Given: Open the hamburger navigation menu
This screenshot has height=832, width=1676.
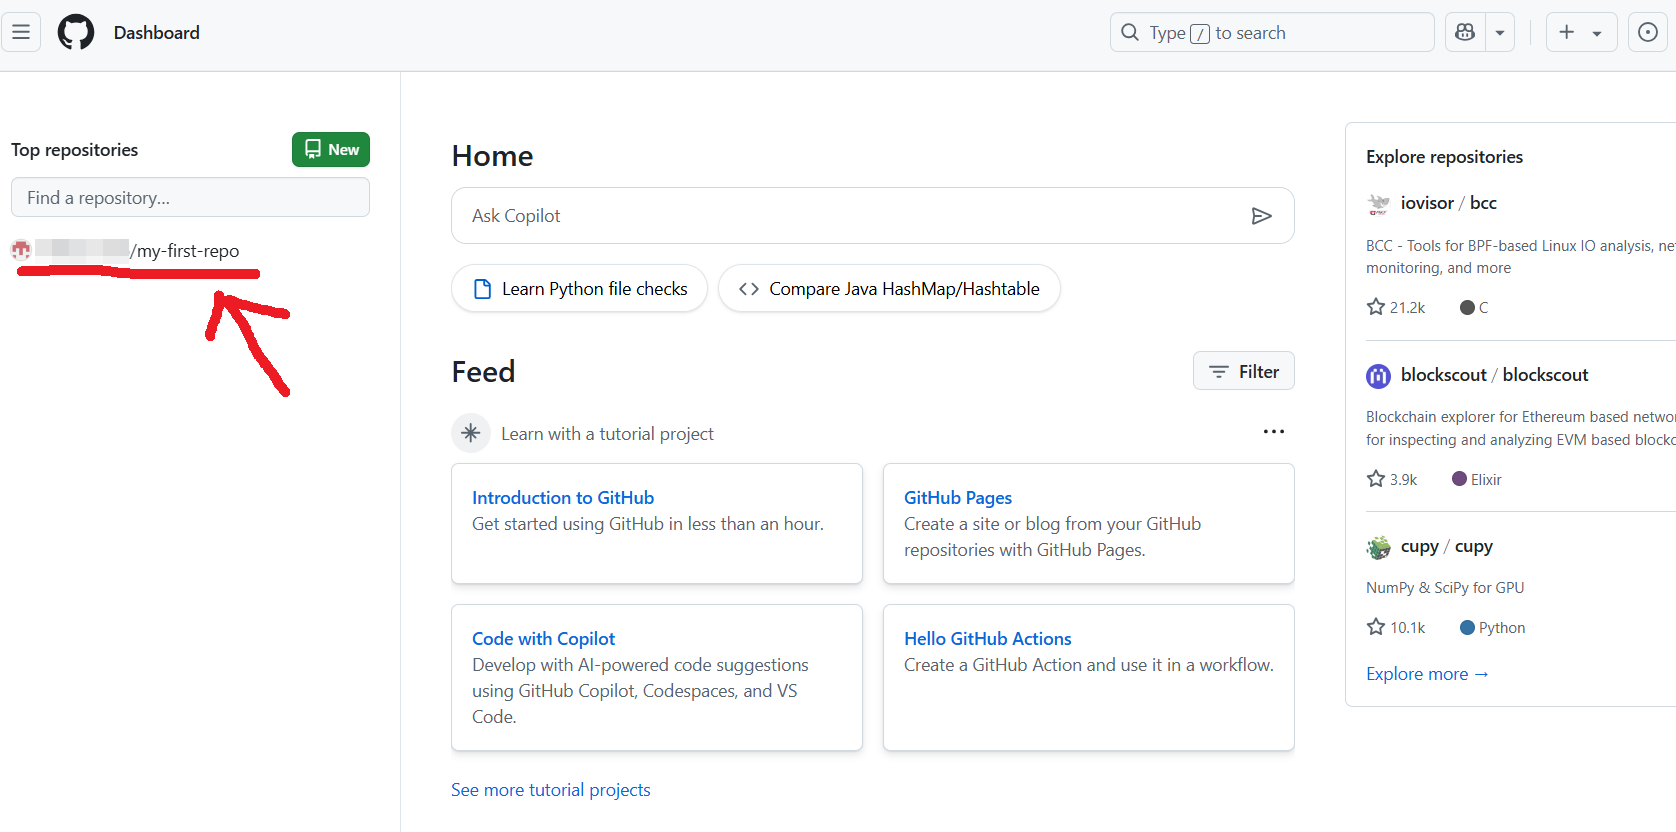Looking at the screenshot, I should tap(21, 32).
